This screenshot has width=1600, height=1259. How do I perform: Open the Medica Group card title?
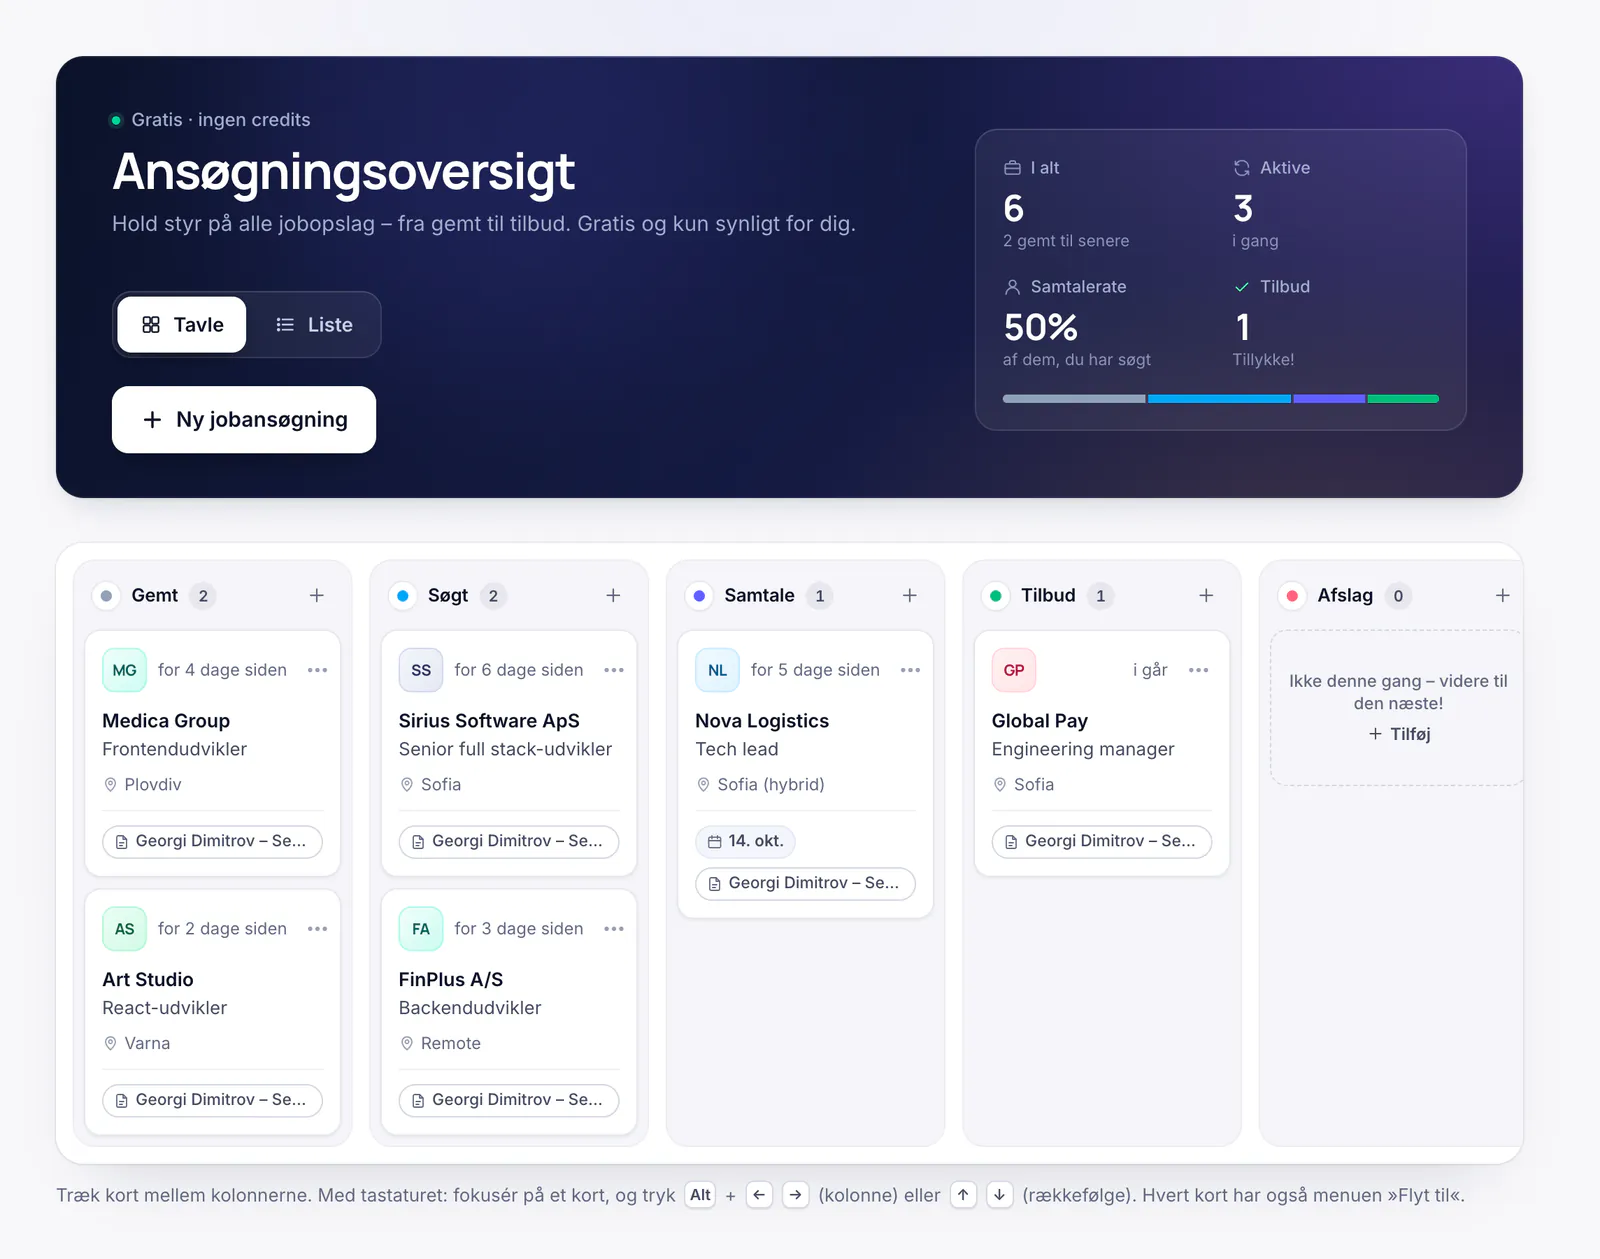pos(166,721)
